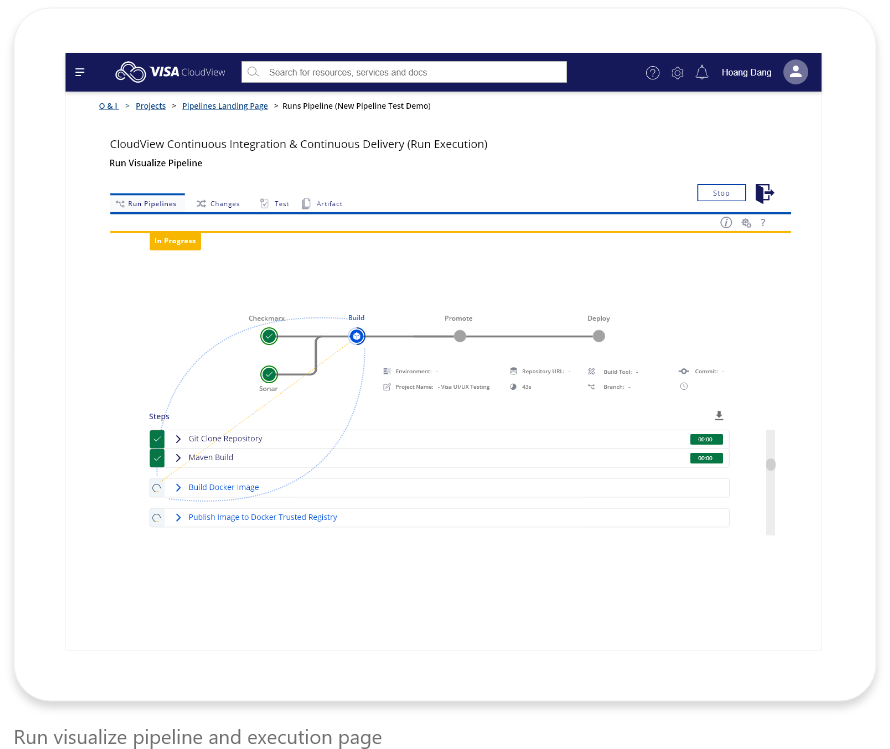Click the user avatar for Hoang Dang
890x749 pixels.
click(x=795, y=72)
